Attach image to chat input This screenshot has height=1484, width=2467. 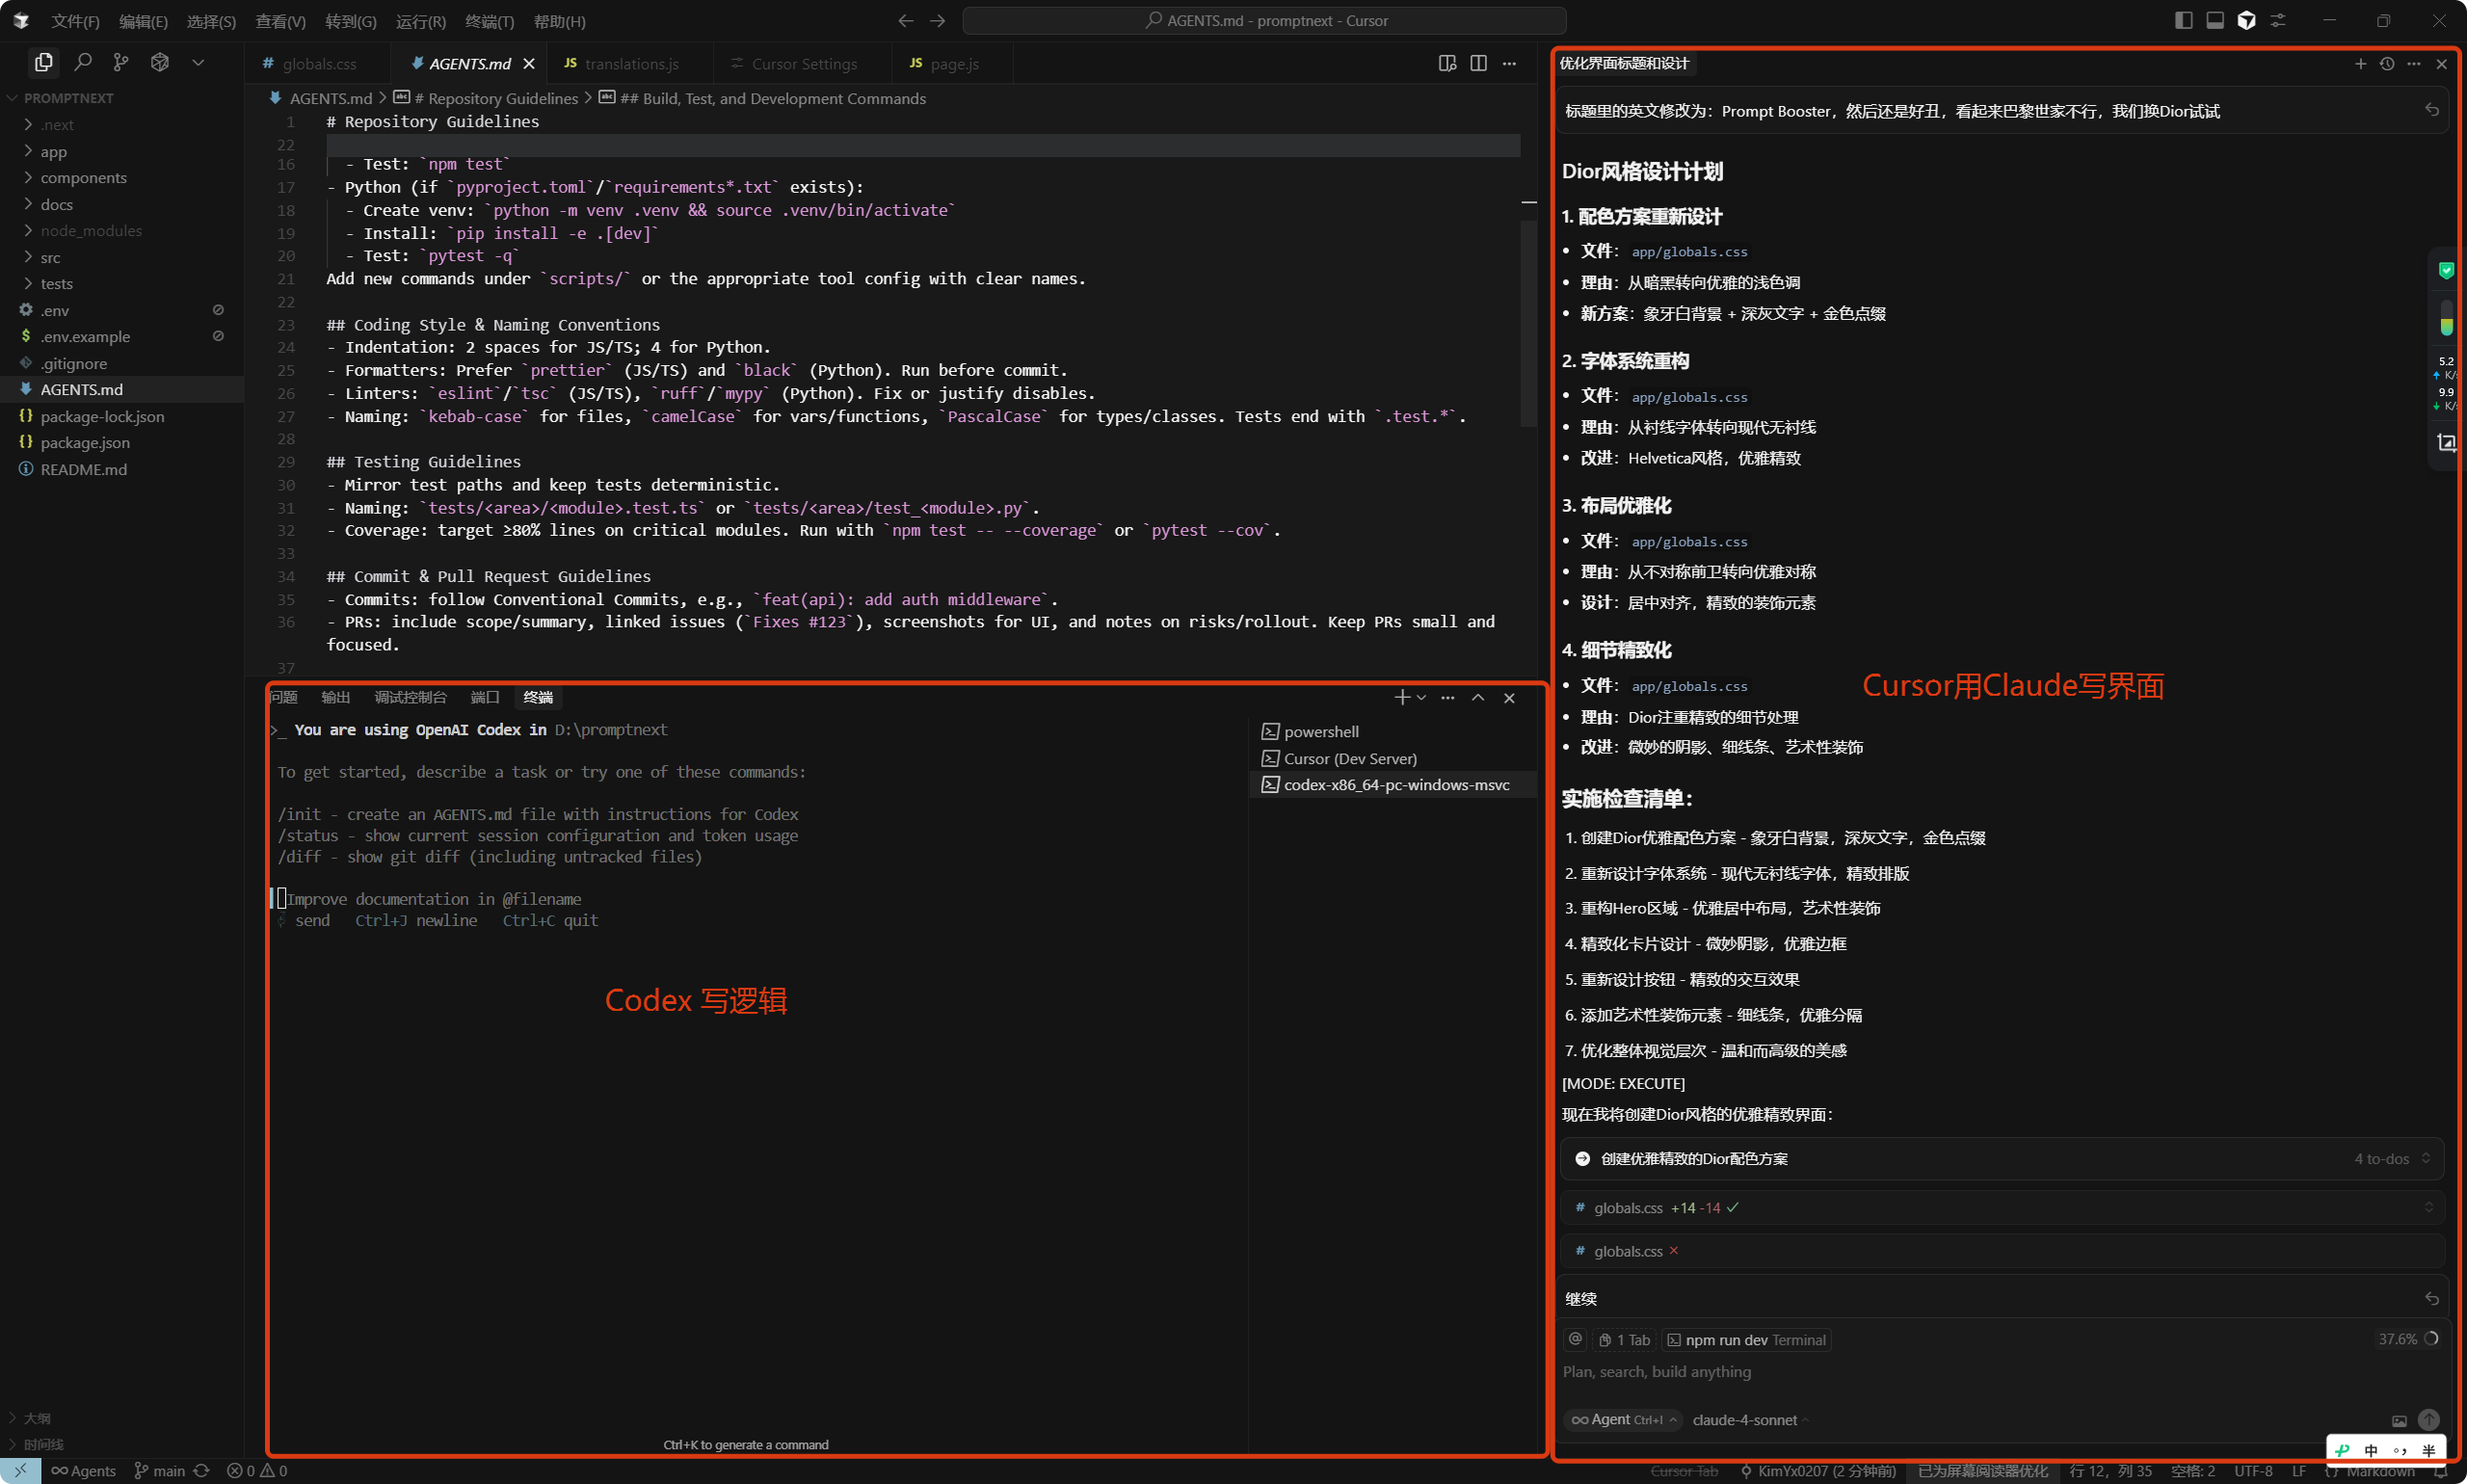2399,1421
